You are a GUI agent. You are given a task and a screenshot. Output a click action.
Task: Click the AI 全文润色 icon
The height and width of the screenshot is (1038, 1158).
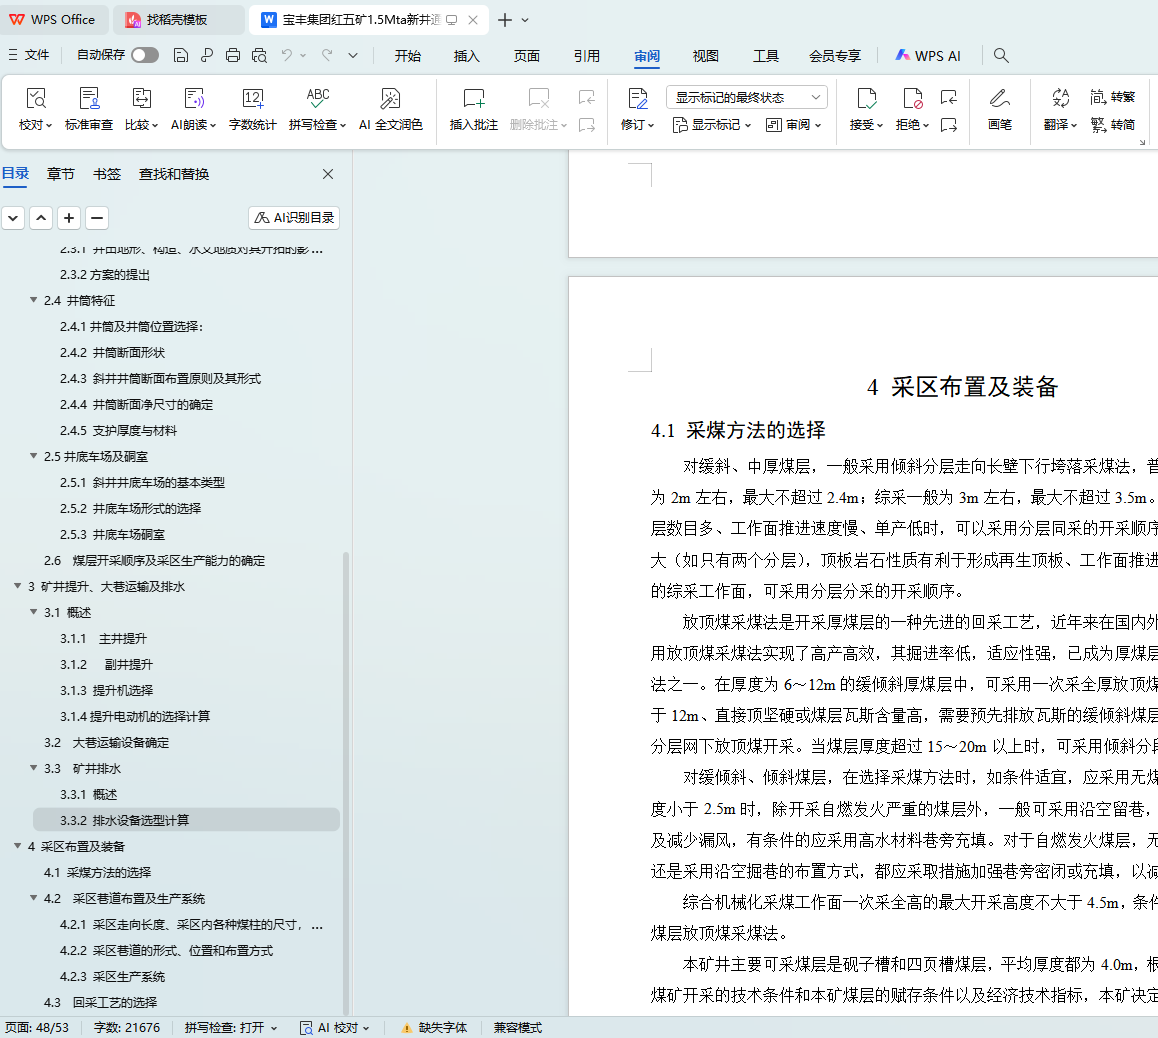(390, 99)
